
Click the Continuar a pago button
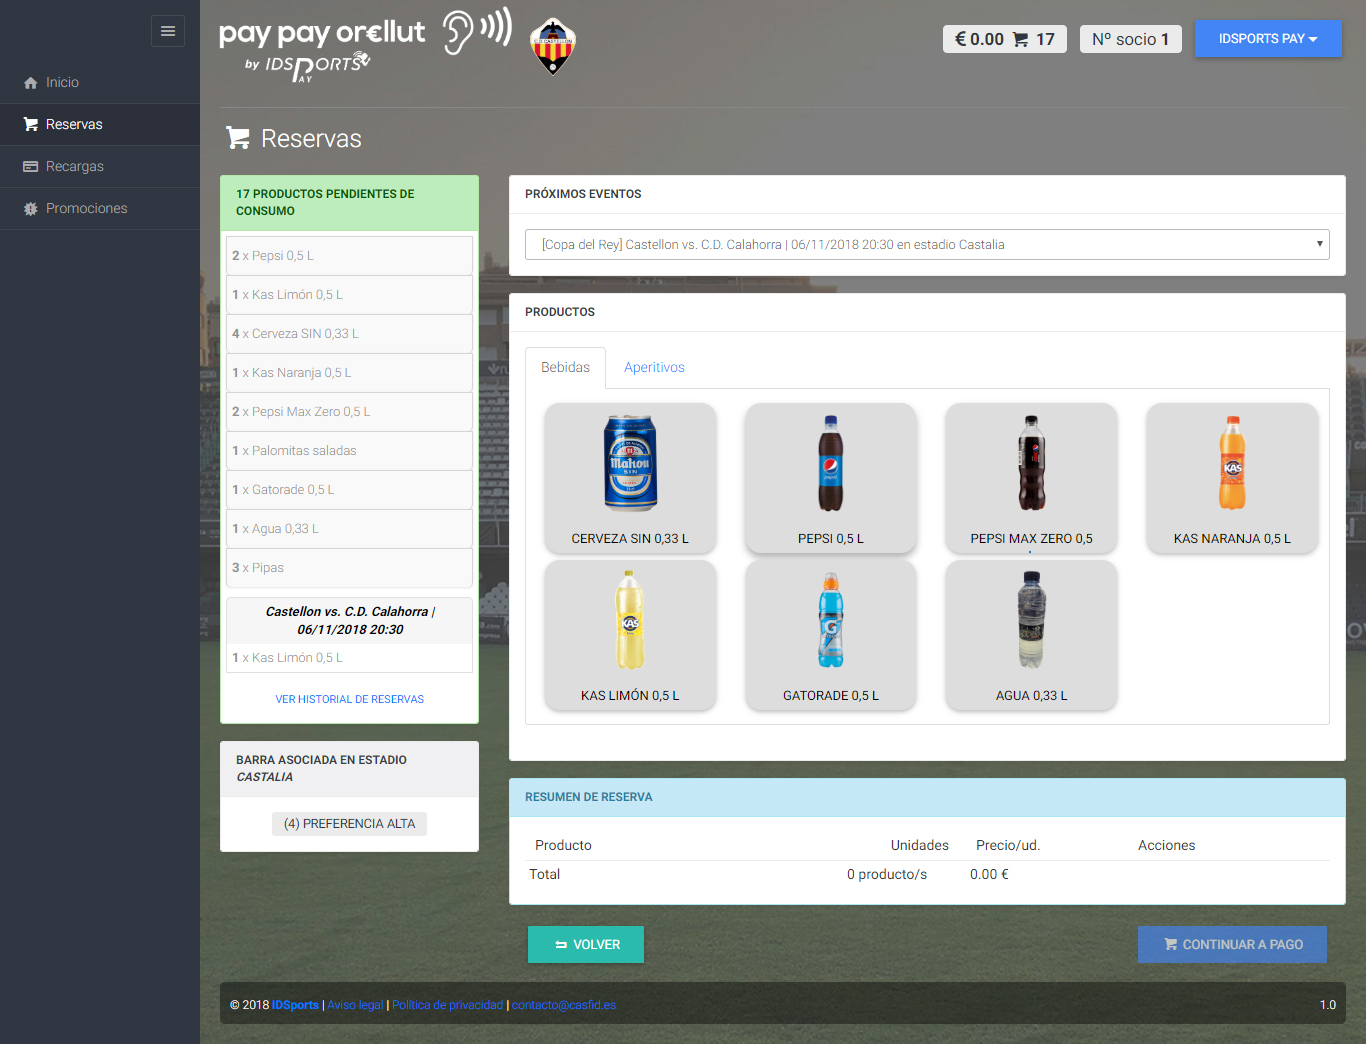(x=1232, y=944)
